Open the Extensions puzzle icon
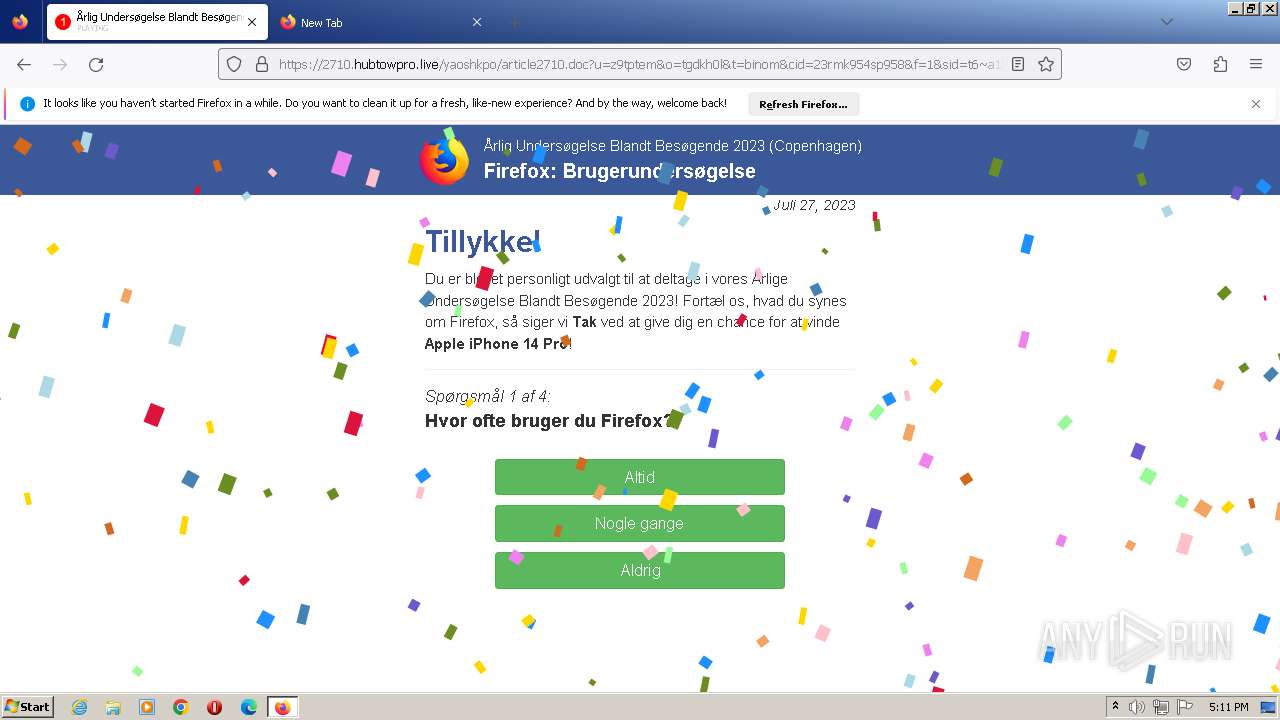This screenshot has height=720, width=1280. [x=1220, y=64]
